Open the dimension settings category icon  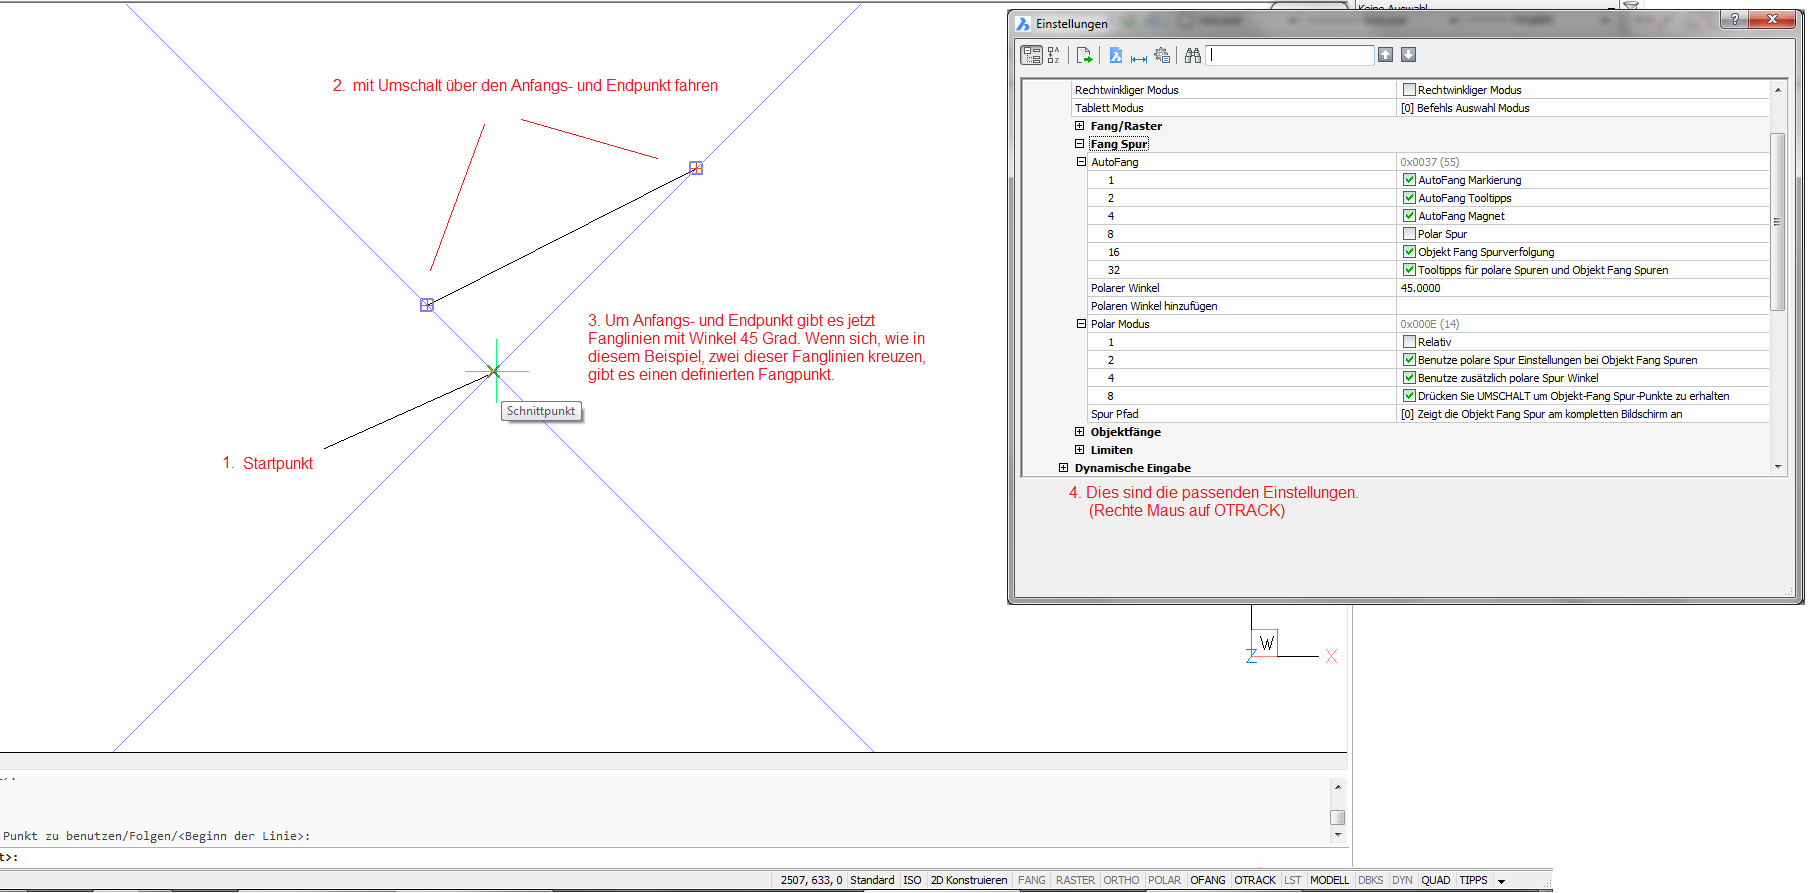1139,56
